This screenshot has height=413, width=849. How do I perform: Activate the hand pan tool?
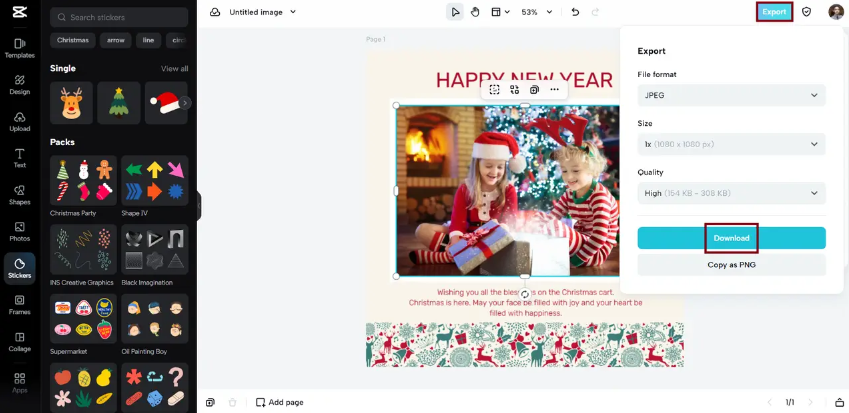pyautogui.click(x=475, y=12)
